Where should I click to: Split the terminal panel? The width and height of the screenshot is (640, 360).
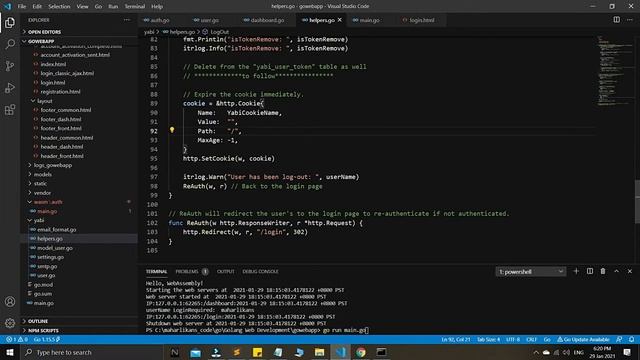click(x=590, y=271)
